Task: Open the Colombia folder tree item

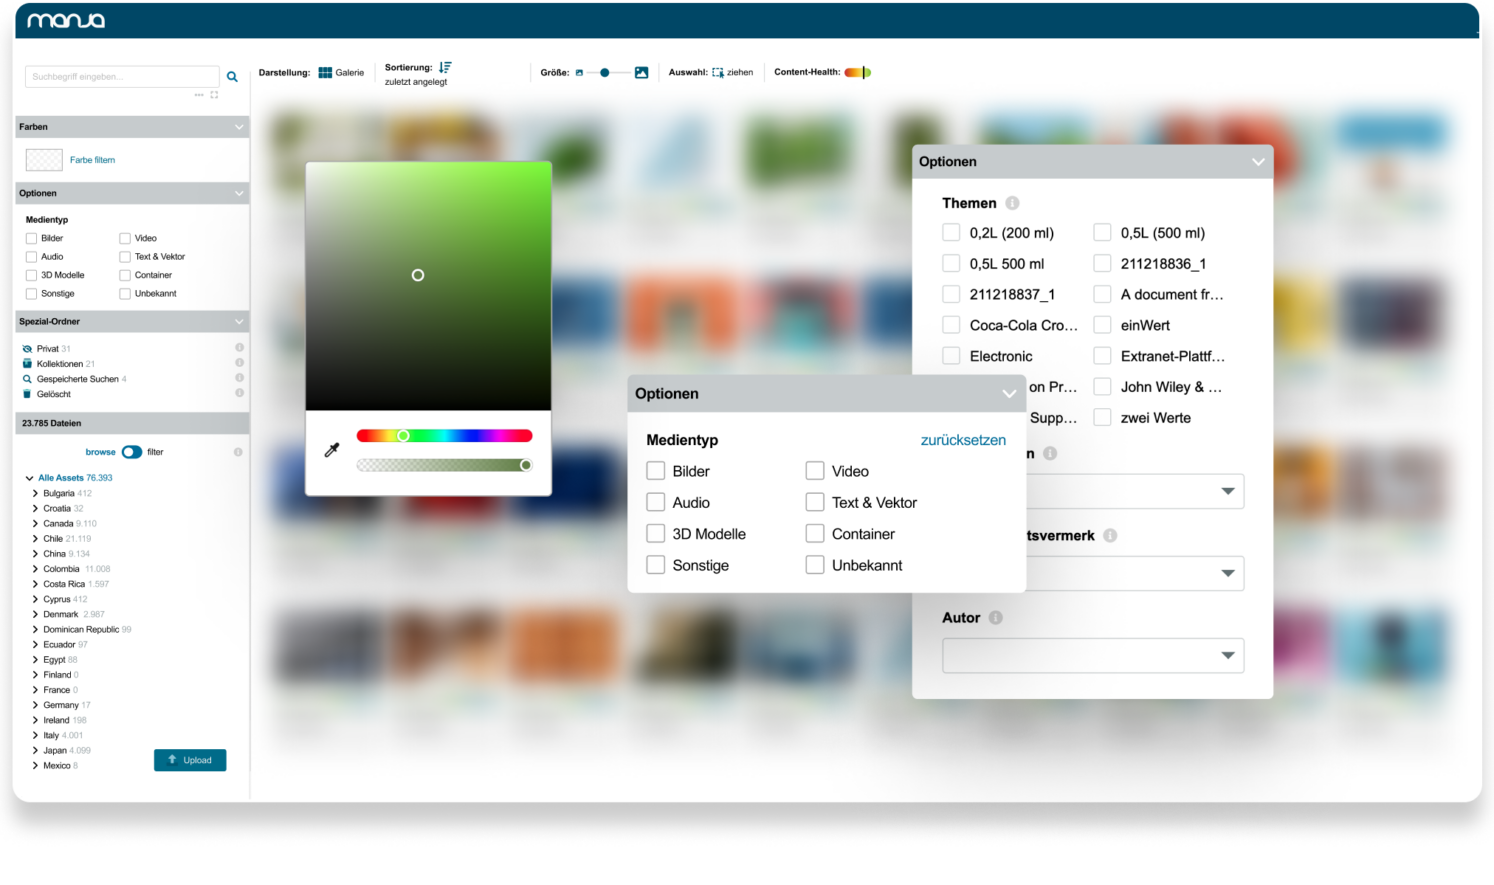Action: click(x=61, y=569)
